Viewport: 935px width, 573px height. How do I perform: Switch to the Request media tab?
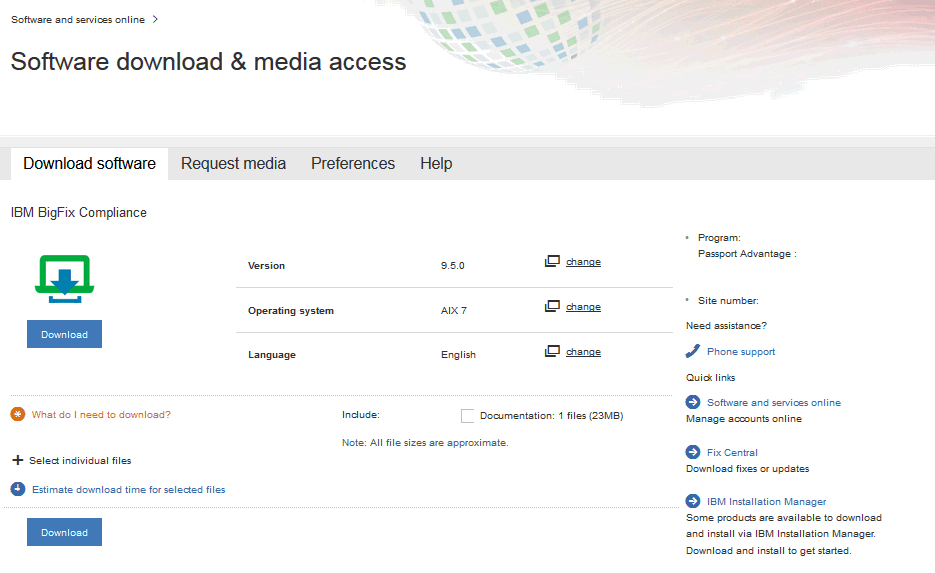point(233,163)
